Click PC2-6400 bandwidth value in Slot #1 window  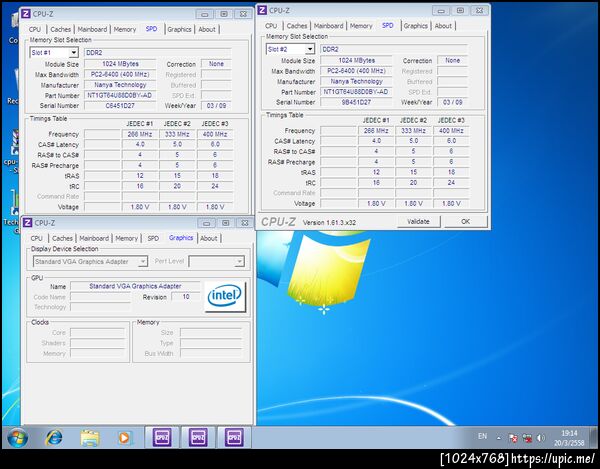pos(120,75)
